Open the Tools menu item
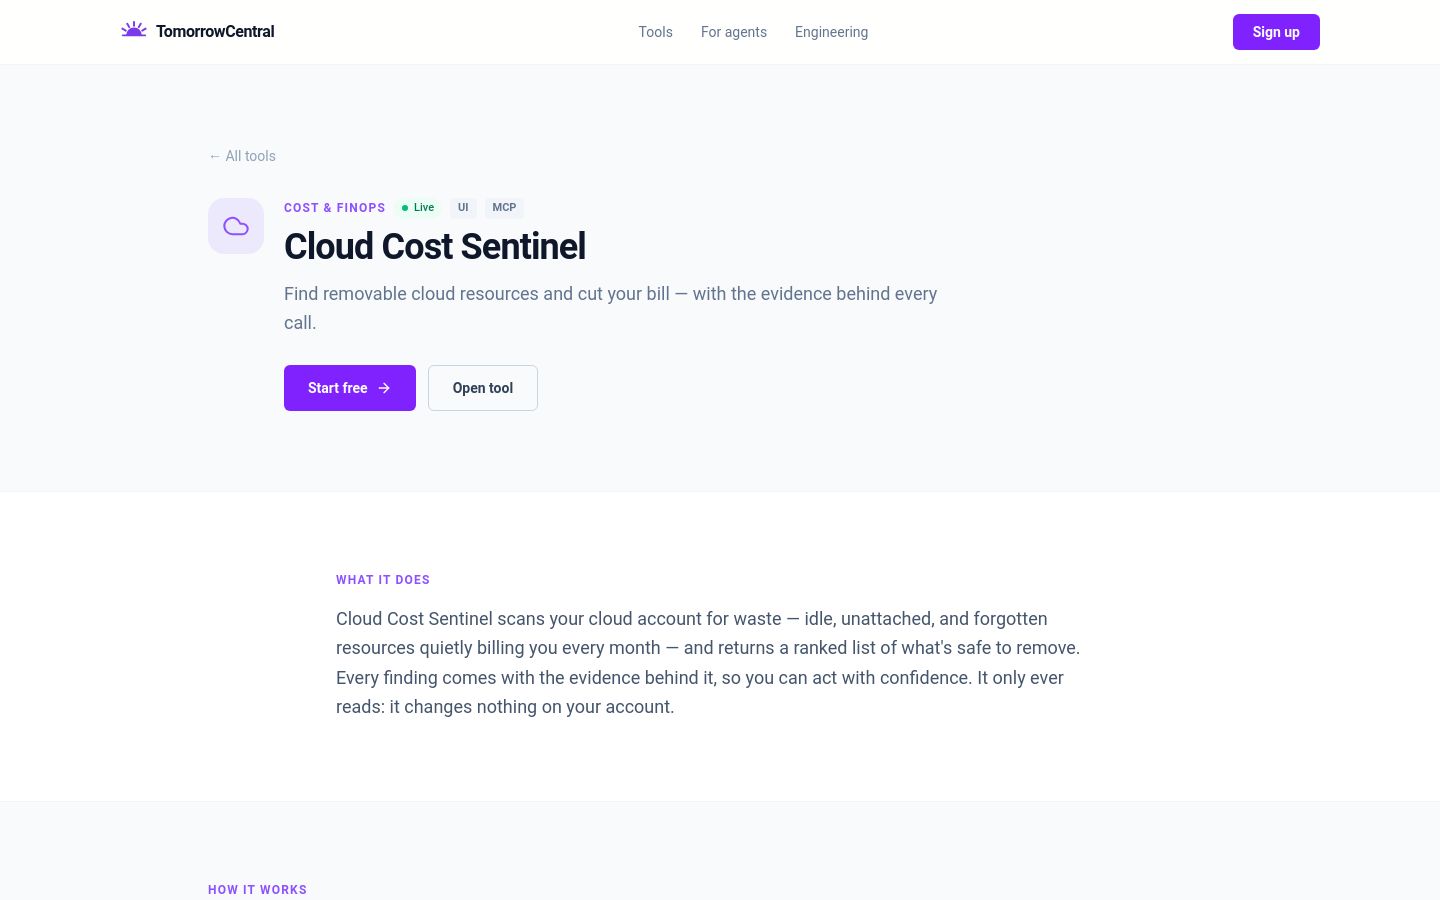The width and height of the screenshot is (1440, 900). 655,32
